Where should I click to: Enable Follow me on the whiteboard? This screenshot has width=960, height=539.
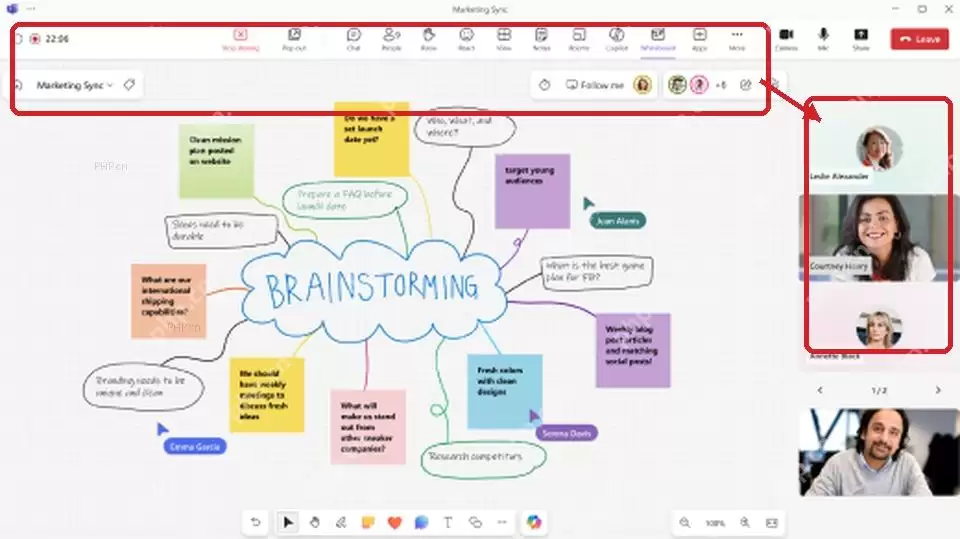click(594, 85)
